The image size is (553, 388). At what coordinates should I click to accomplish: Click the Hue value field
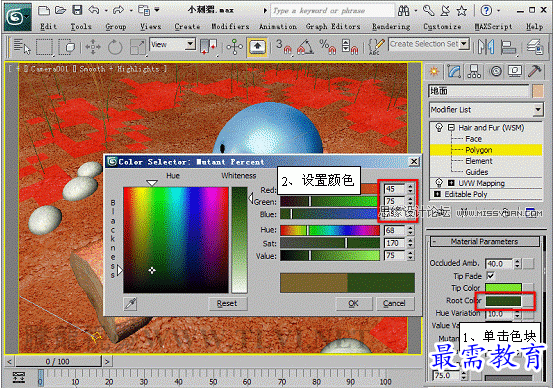[x=395, y=230]
